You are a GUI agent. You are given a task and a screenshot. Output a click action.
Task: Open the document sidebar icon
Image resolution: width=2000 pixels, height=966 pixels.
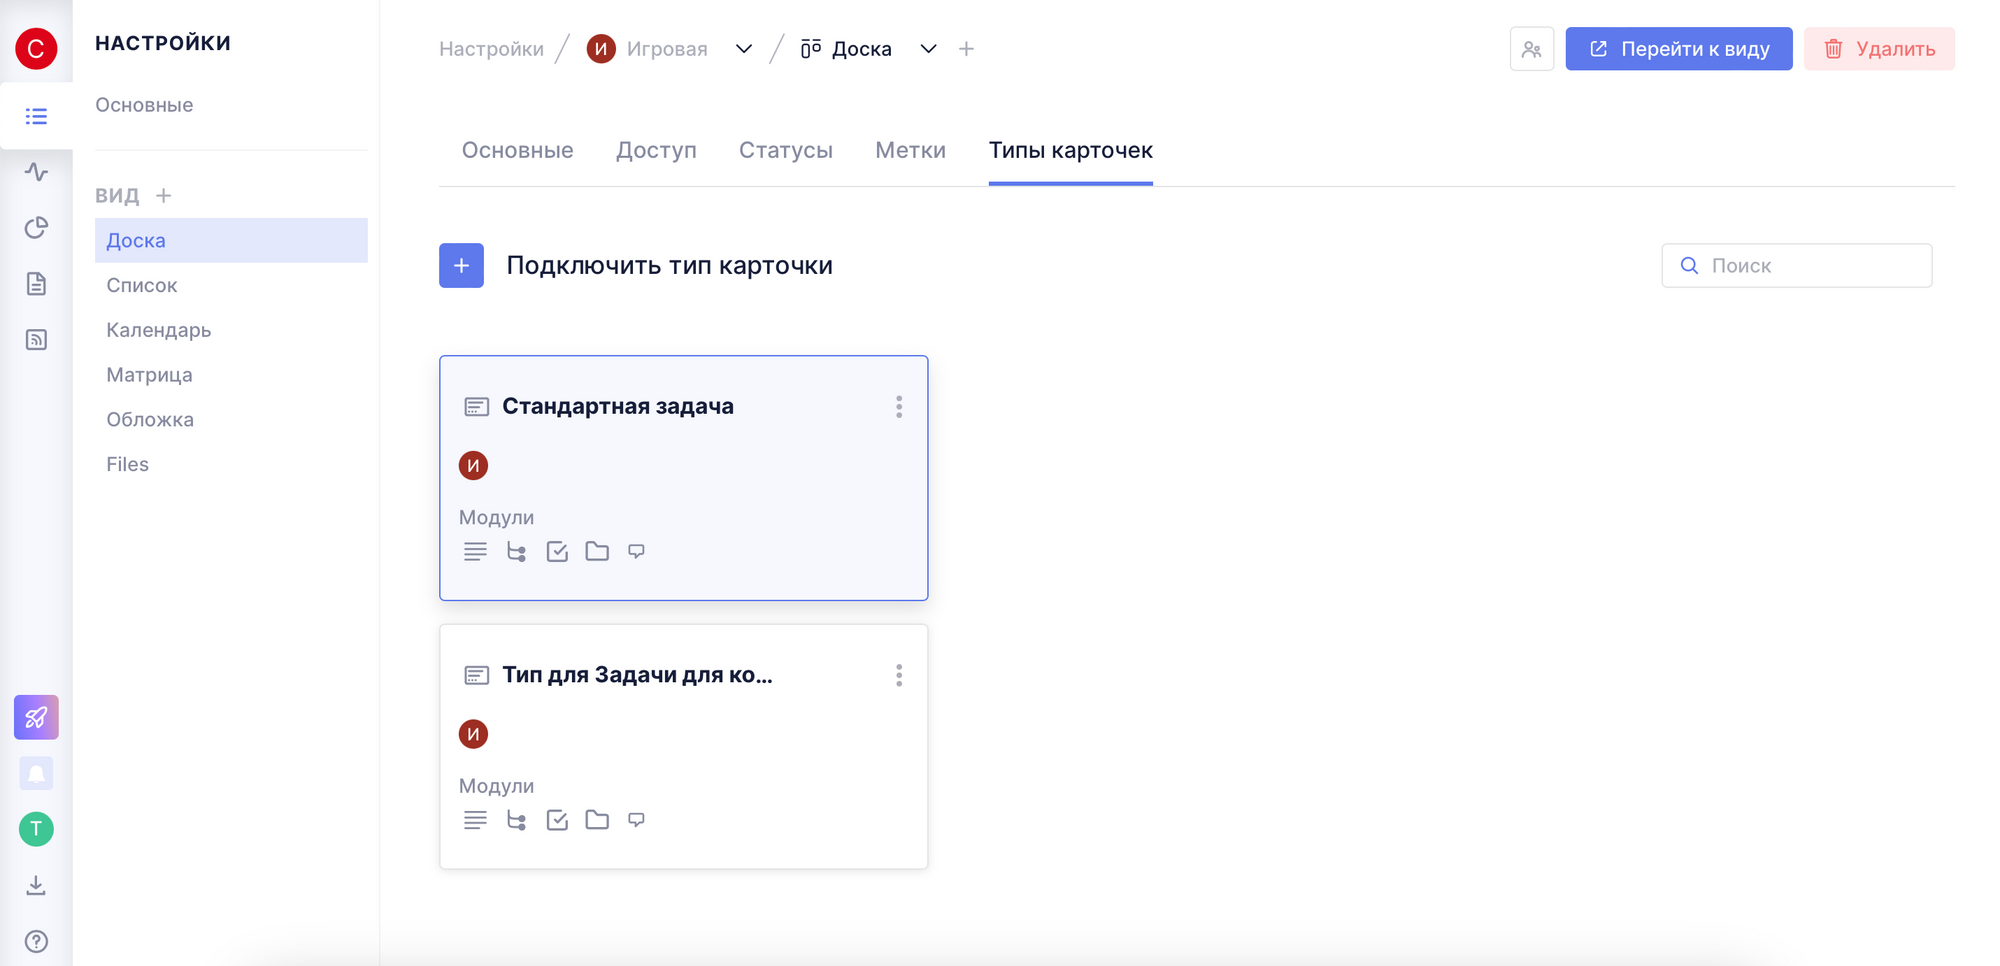(36, 284)
